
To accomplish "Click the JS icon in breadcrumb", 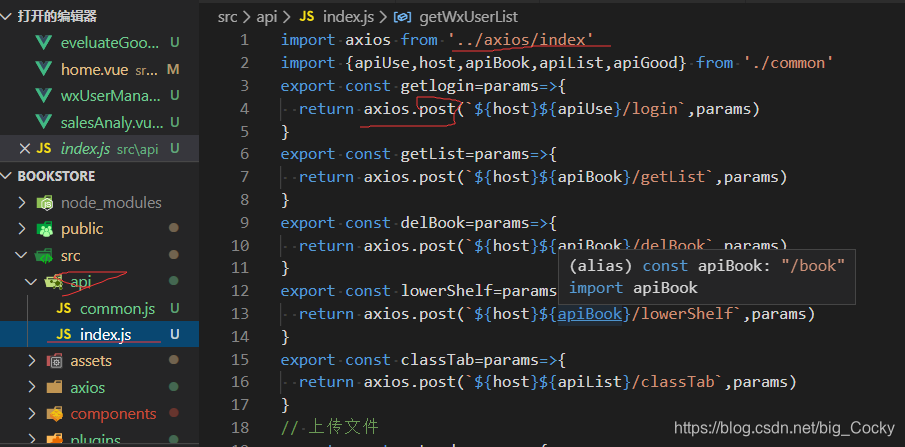I will click(306, 17).
